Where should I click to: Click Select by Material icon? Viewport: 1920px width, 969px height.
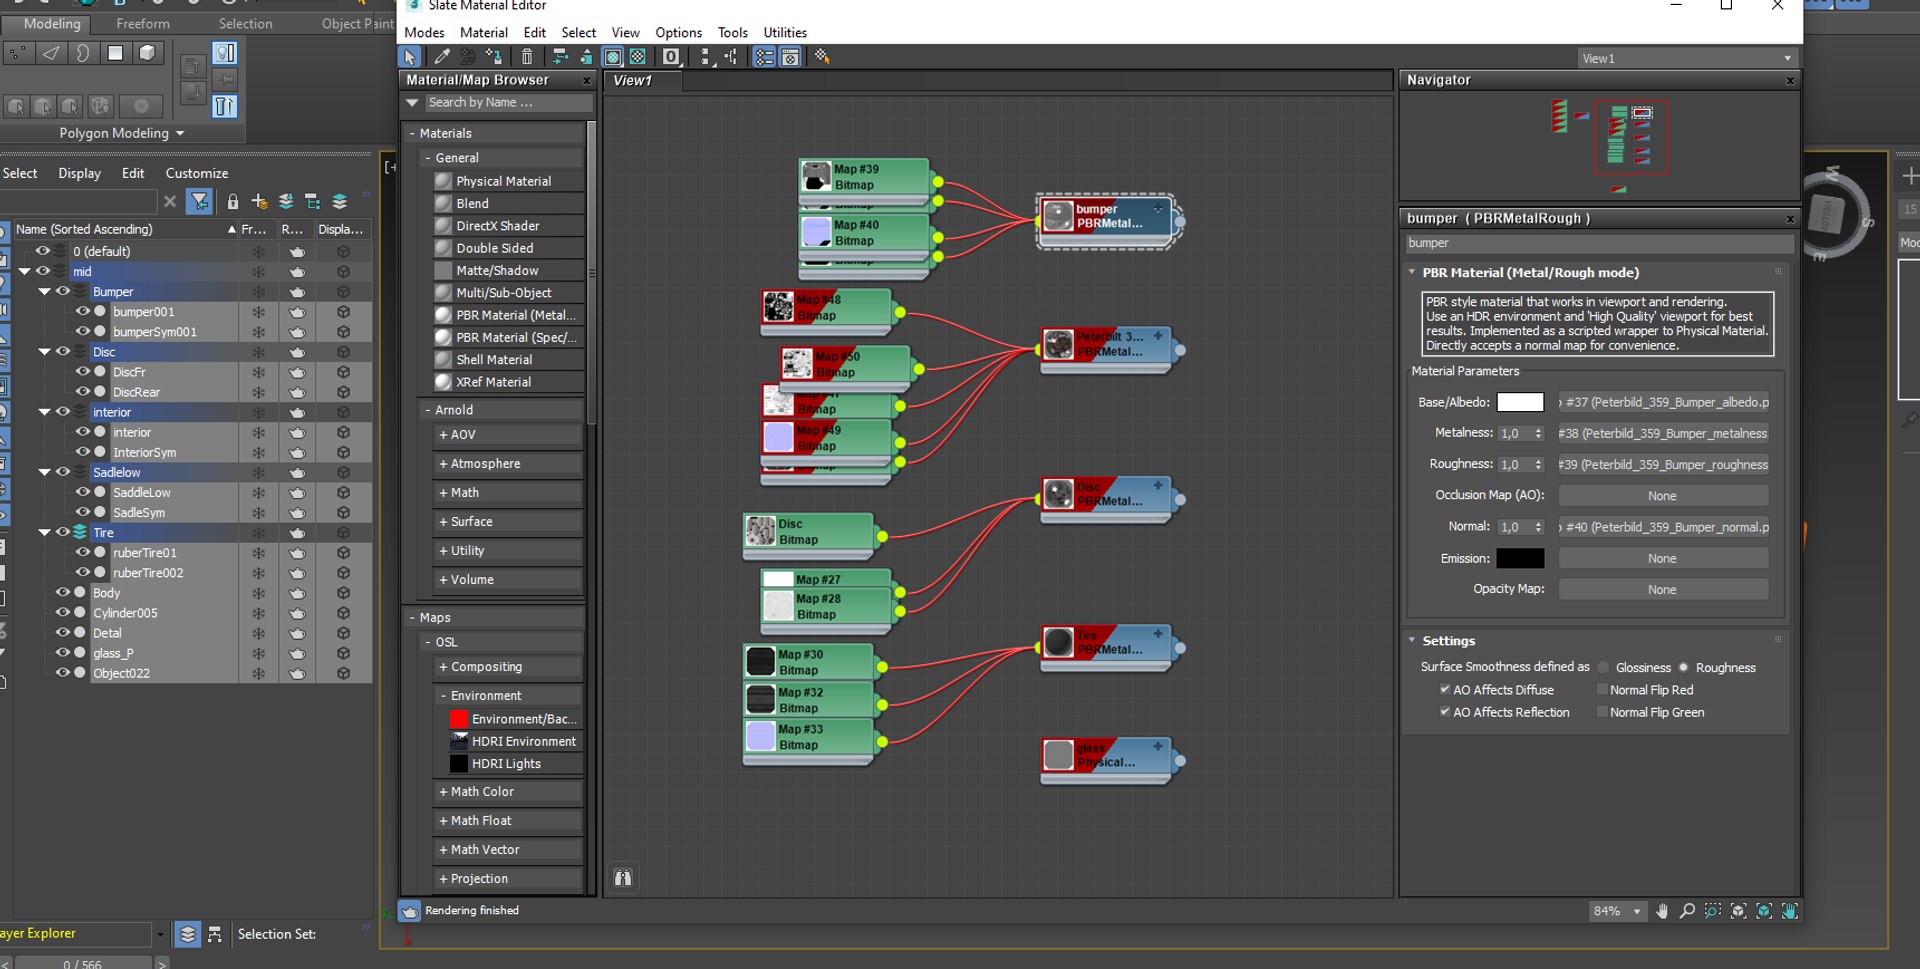pos(823,57)
